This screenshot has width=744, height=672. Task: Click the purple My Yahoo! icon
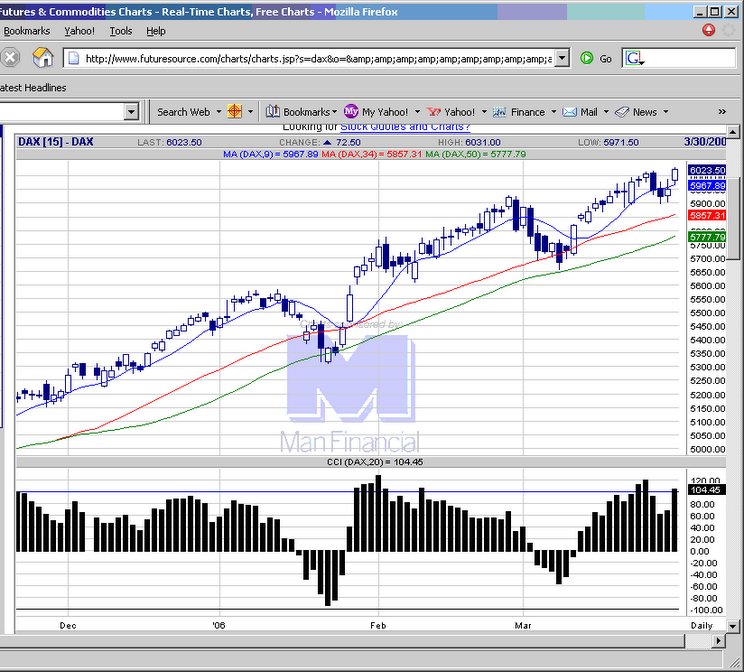pos(351,112)
